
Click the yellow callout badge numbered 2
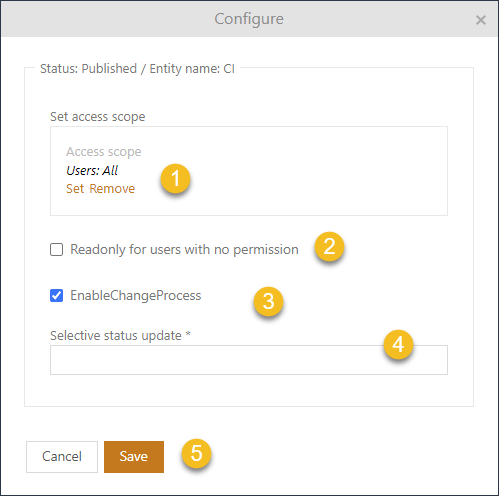coord(329,247)
